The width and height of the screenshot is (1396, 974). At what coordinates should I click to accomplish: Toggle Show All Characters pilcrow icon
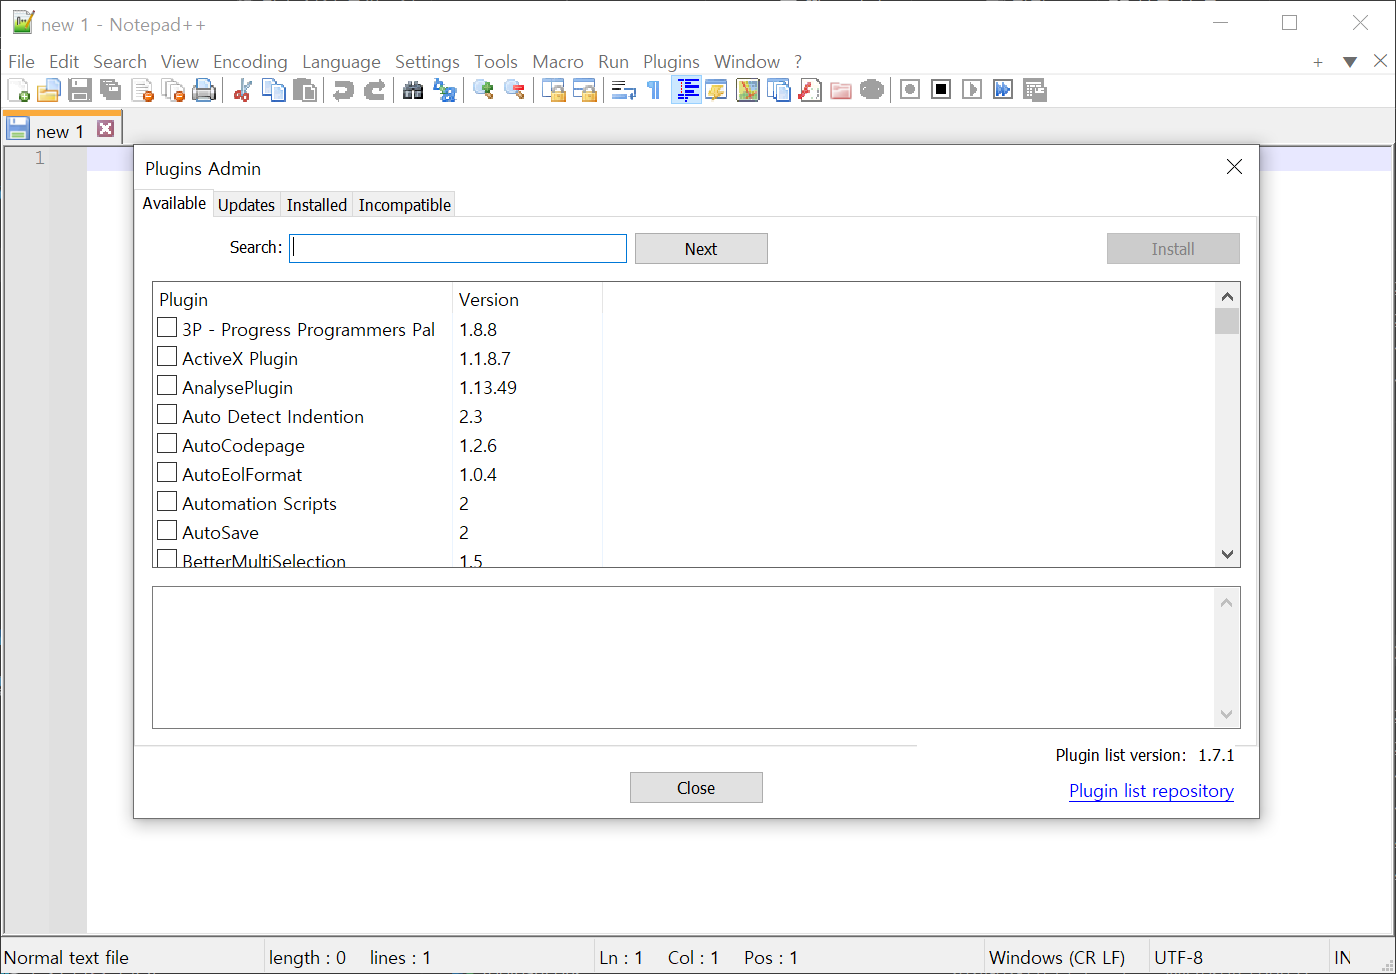click(653, 90)
